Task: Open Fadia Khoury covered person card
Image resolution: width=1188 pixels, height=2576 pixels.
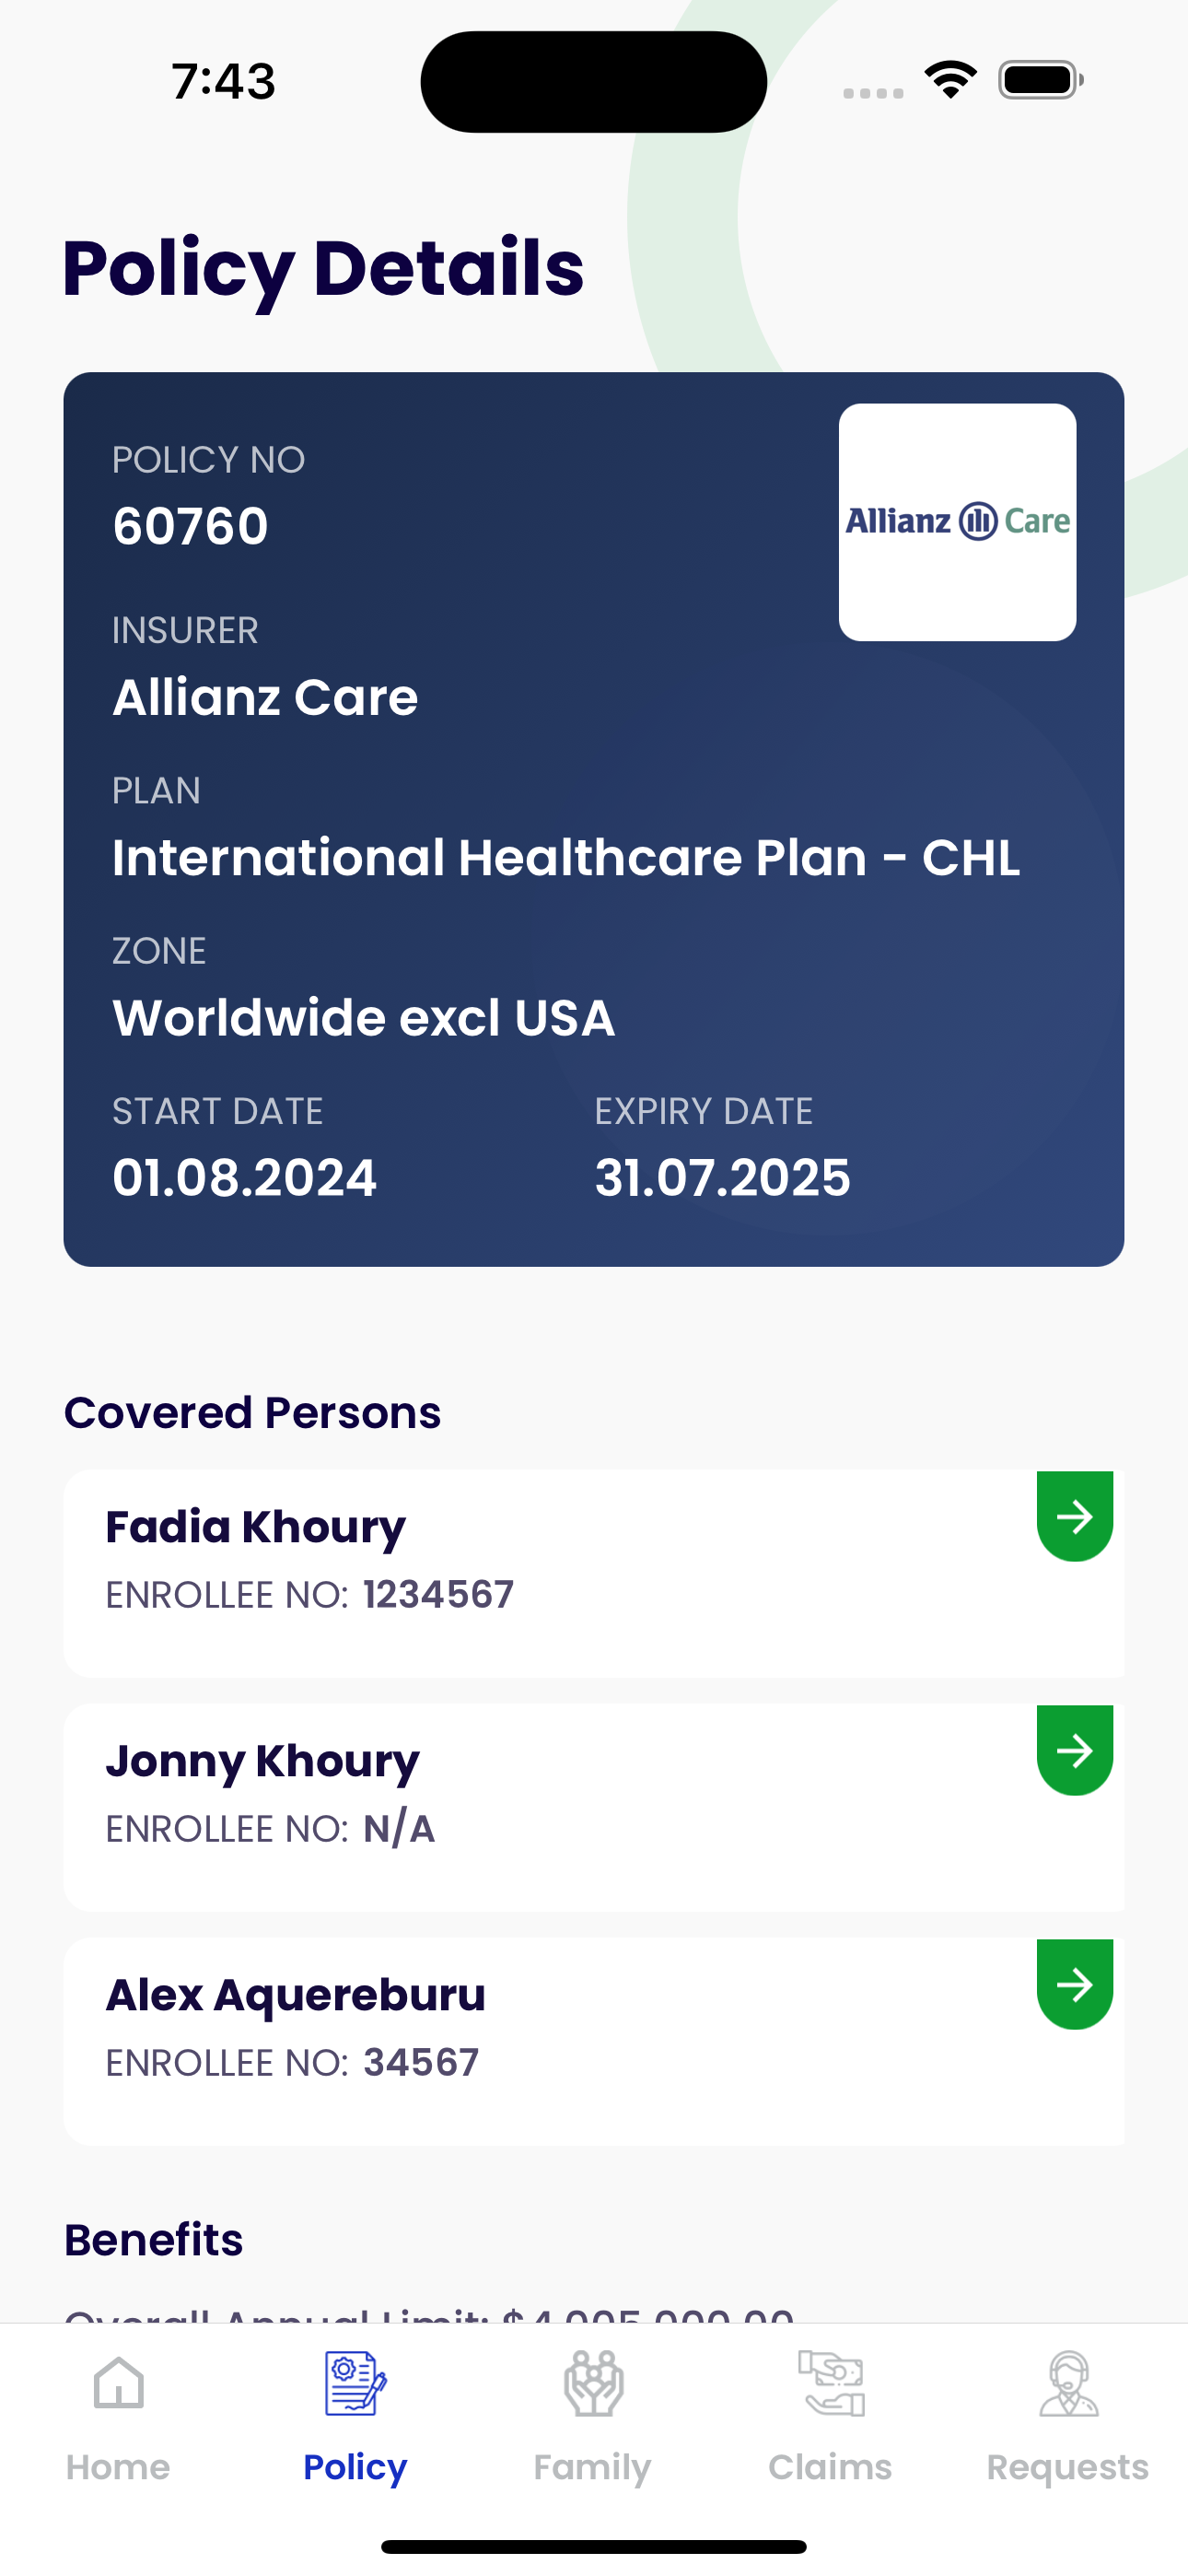Action: [x=594, y=1573]
